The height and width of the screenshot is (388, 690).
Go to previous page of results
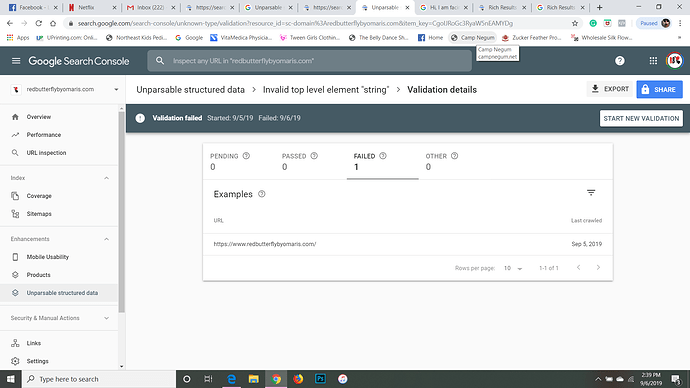(579, 267)
